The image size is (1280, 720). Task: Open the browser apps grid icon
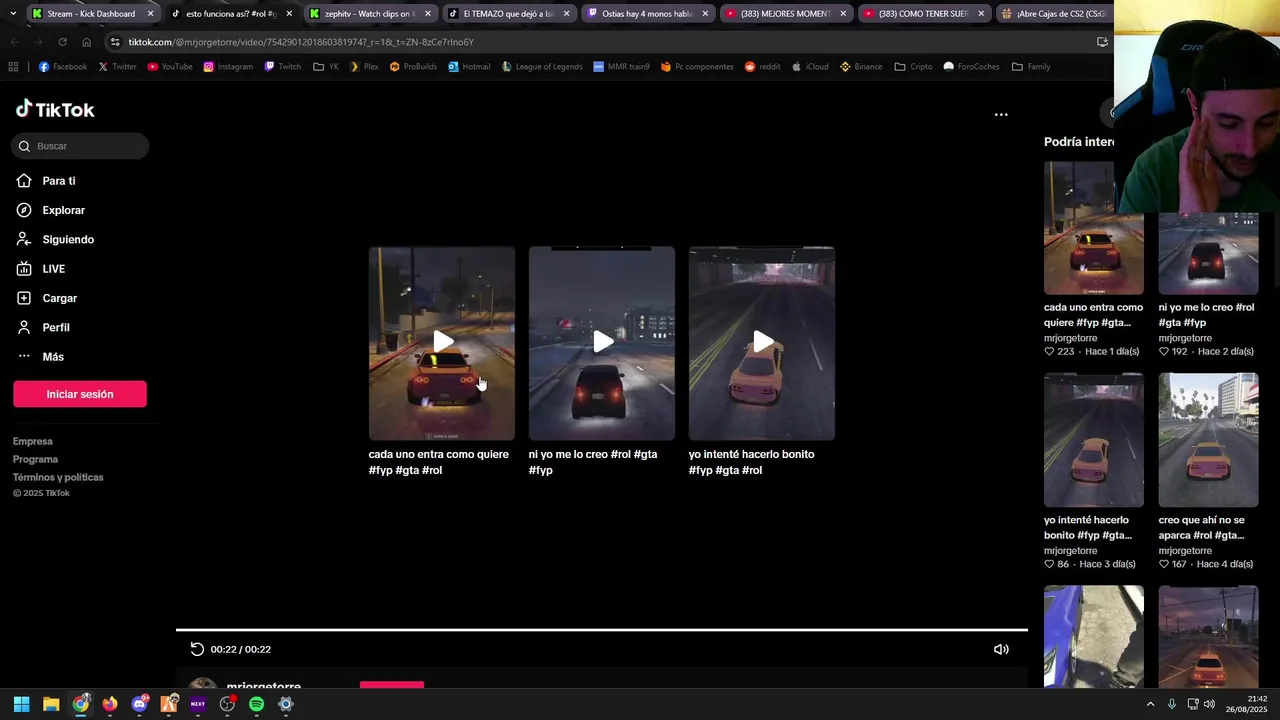pos(13,67)
